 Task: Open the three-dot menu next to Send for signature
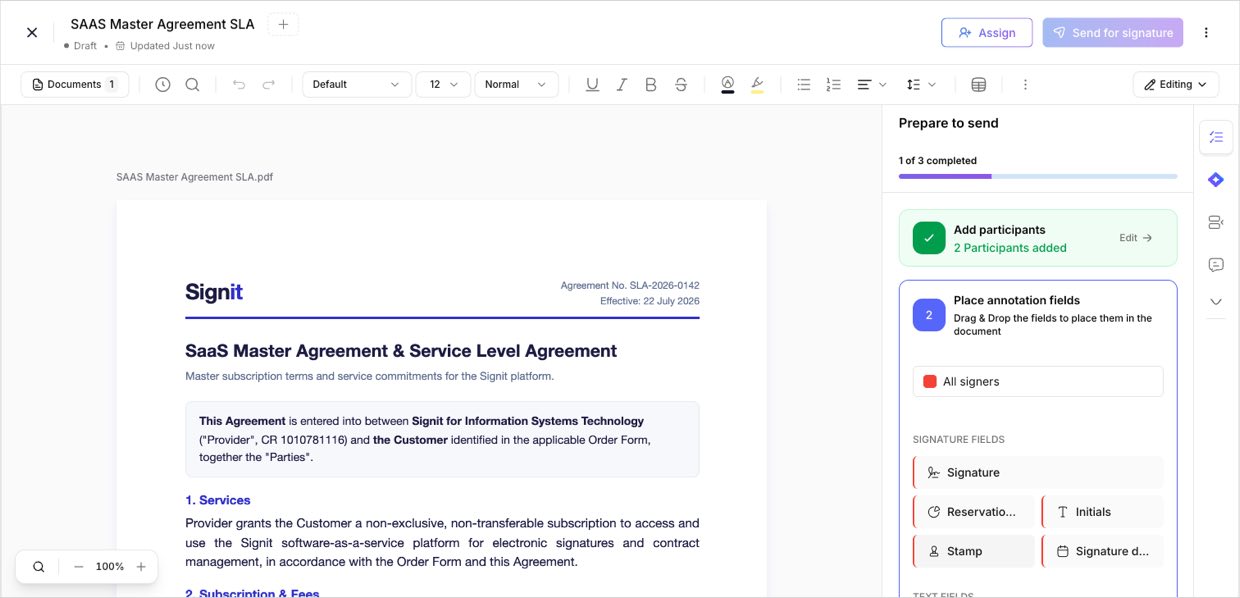(x=1206, y=32)
